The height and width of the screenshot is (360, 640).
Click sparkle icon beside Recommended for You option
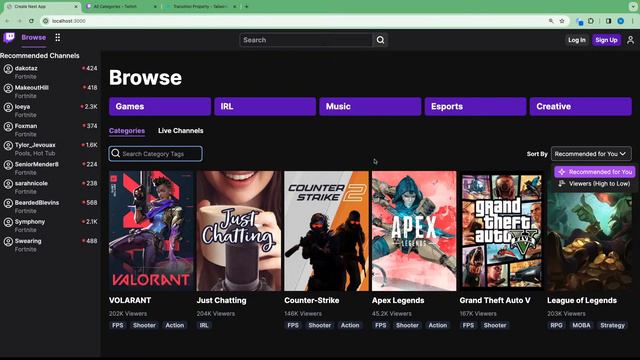(x=562, y=172)
